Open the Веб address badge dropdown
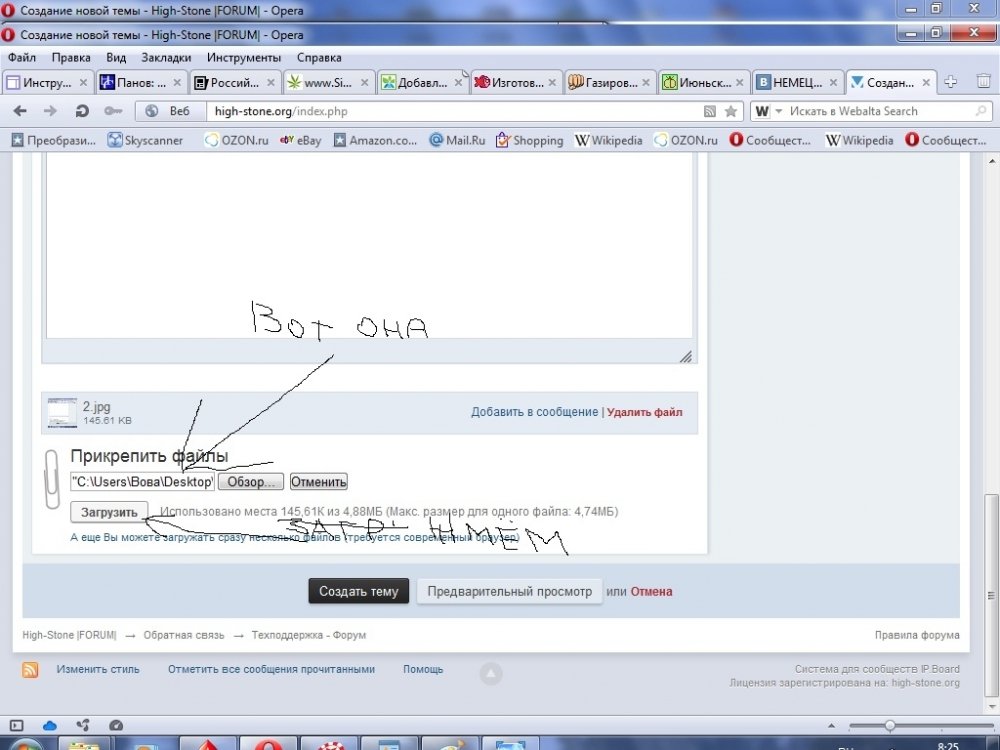 point(170,111)
